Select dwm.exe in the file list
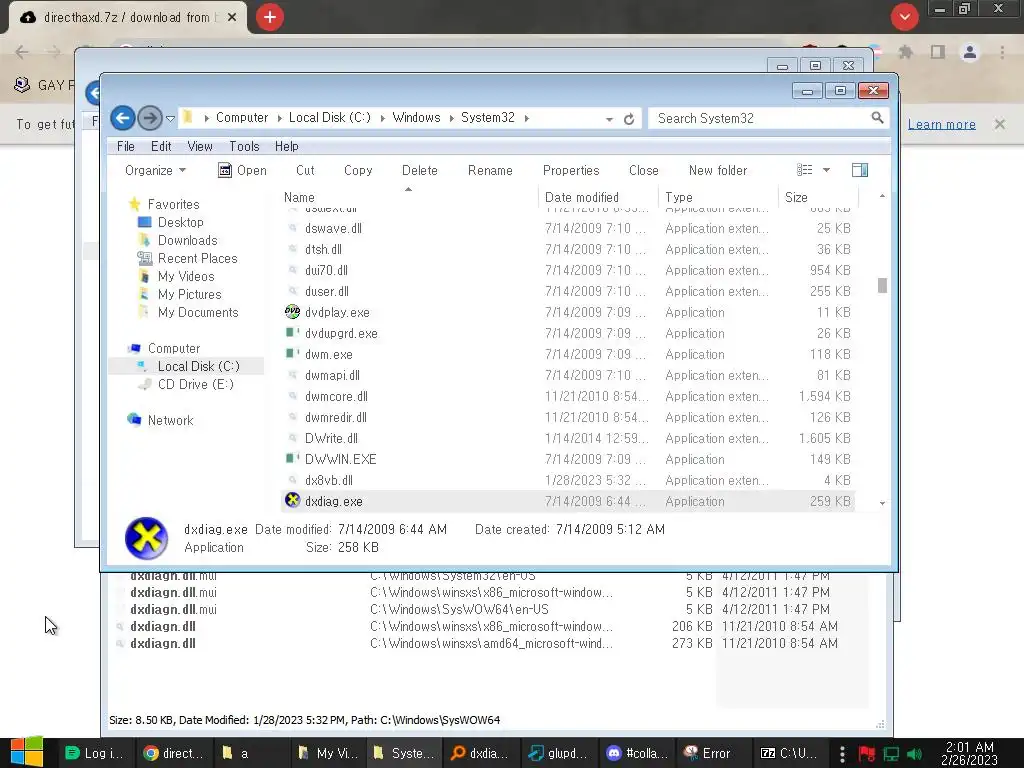The image size is (1024, 768). click(328, 355)
